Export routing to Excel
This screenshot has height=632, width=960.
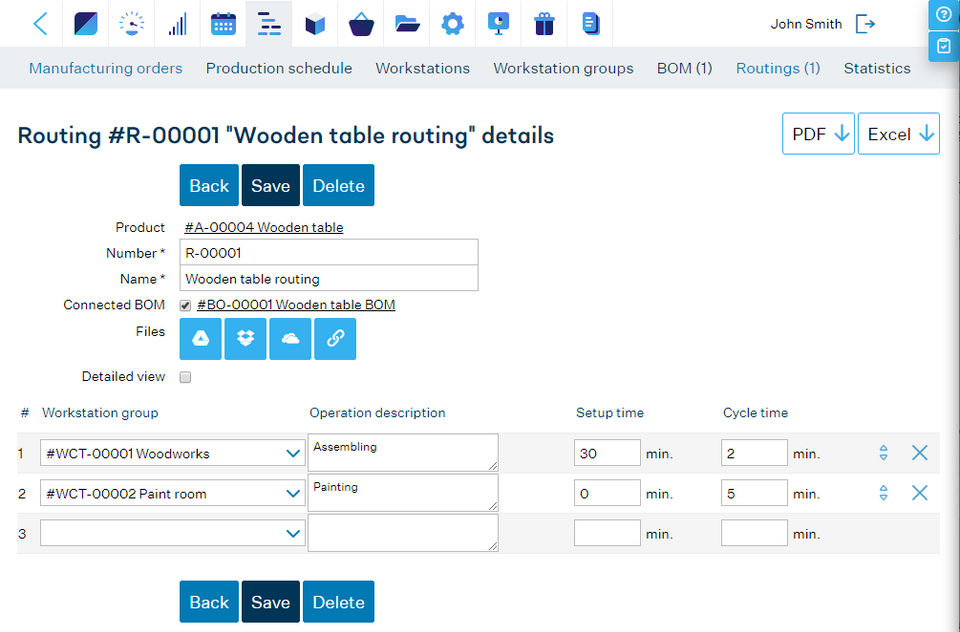[899, 134]
